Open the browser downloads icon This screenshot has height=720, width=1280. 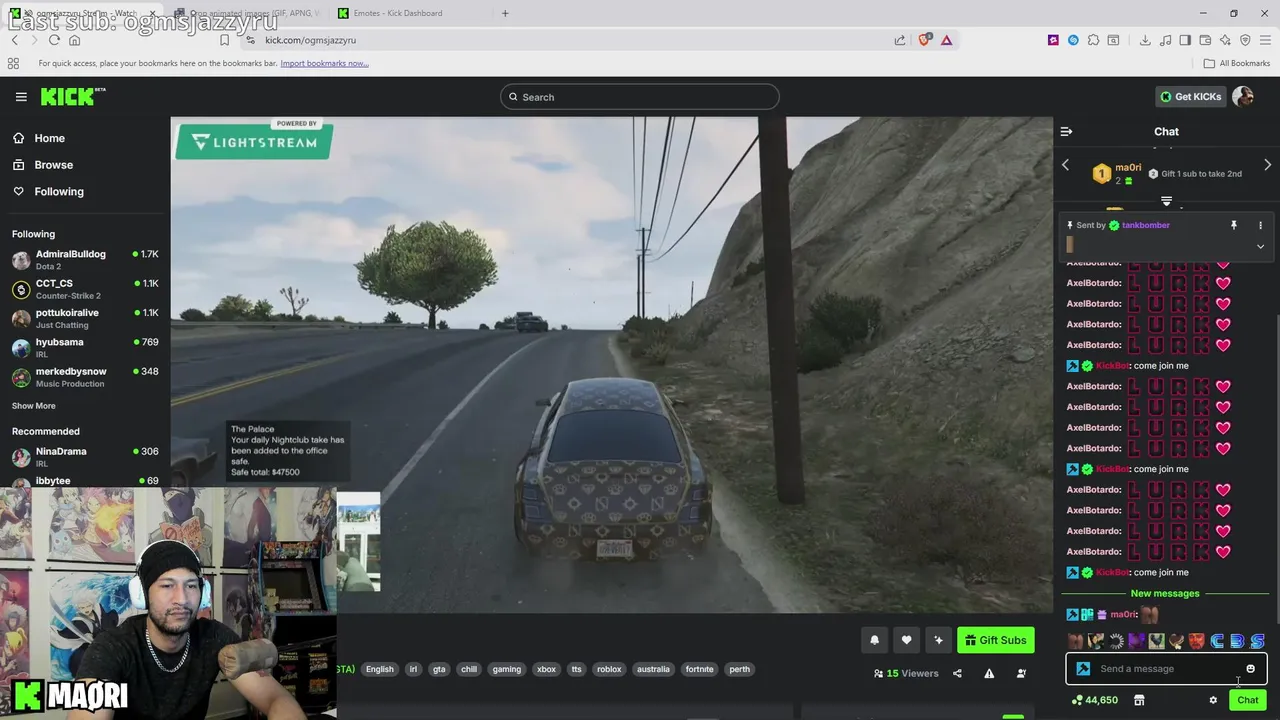[x=1145, y=40]
